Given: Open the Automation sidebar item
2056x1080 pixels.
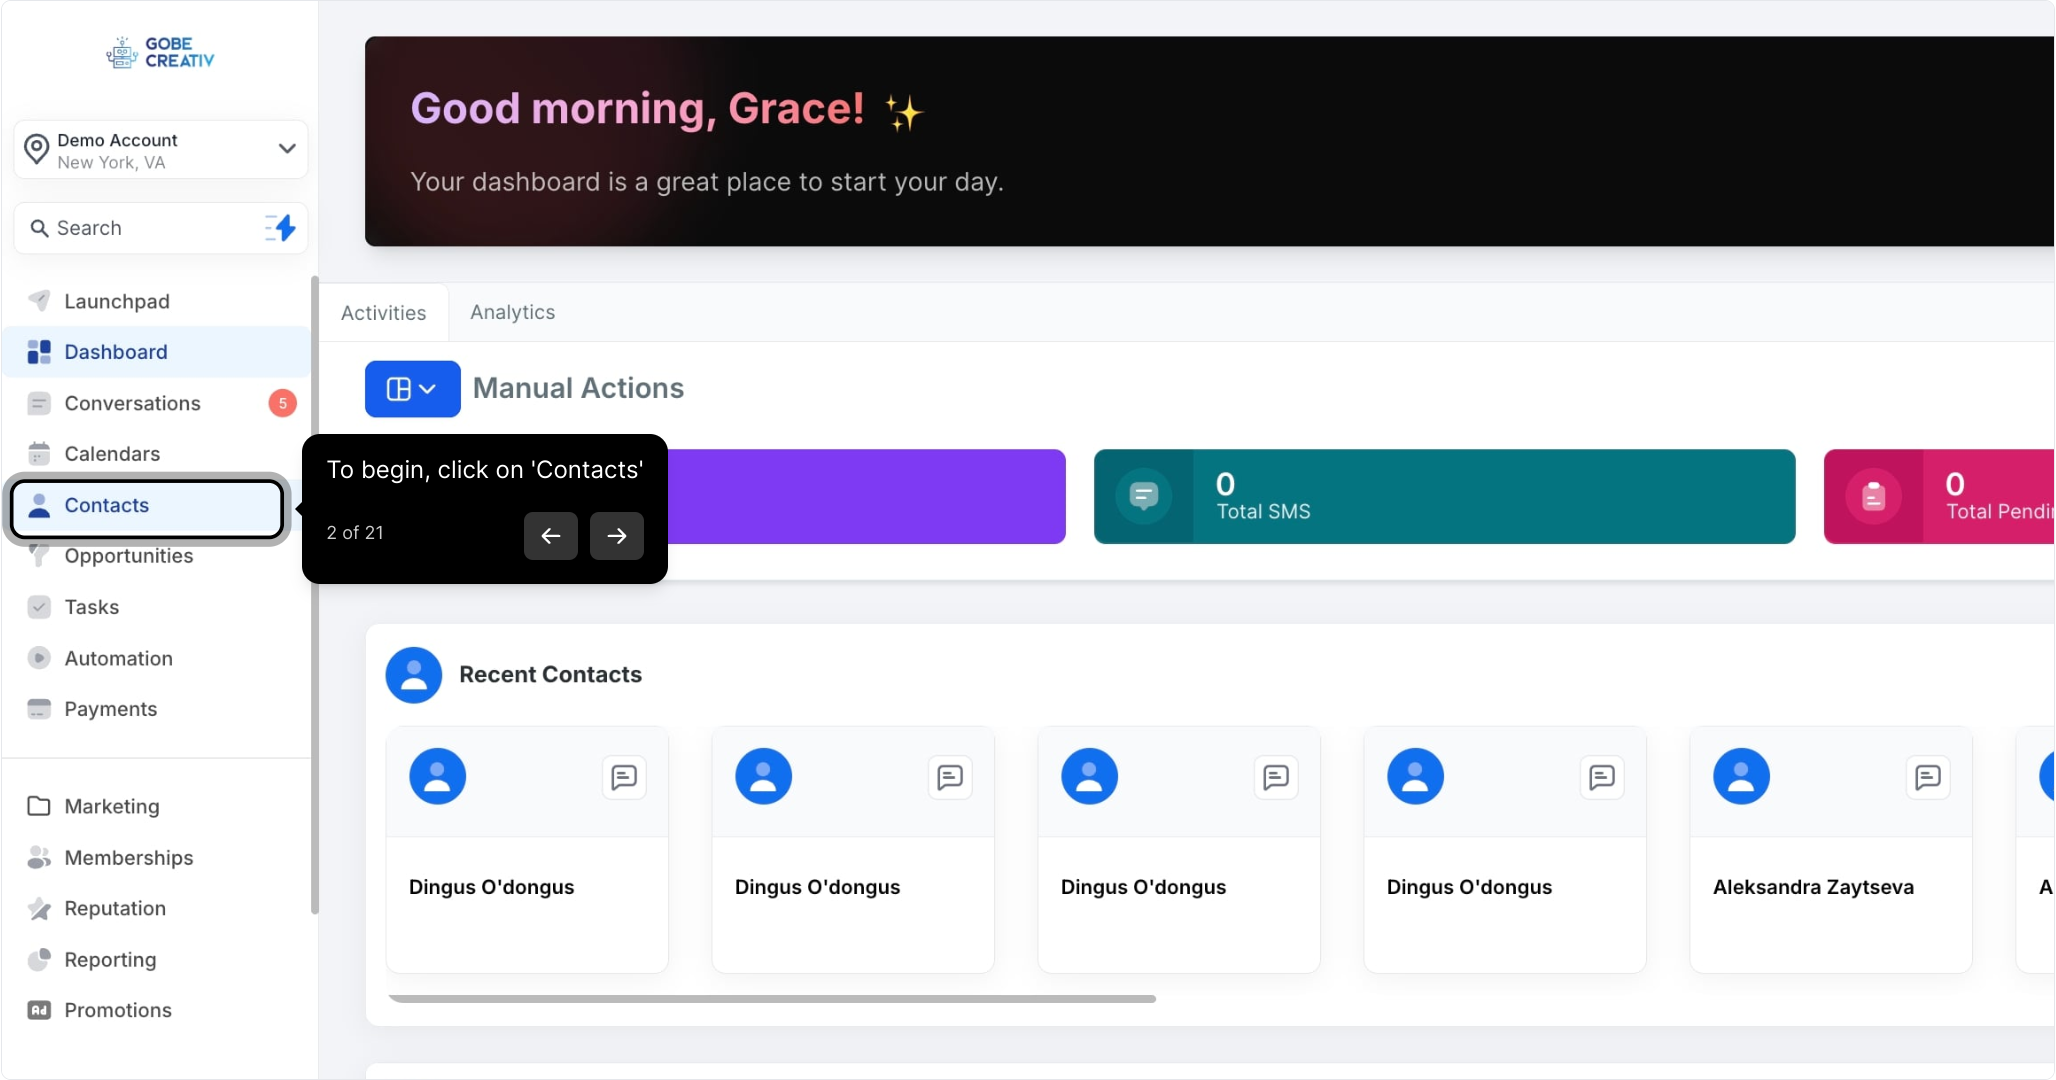Looking at the screenshot, I should [x=118, y=659].
